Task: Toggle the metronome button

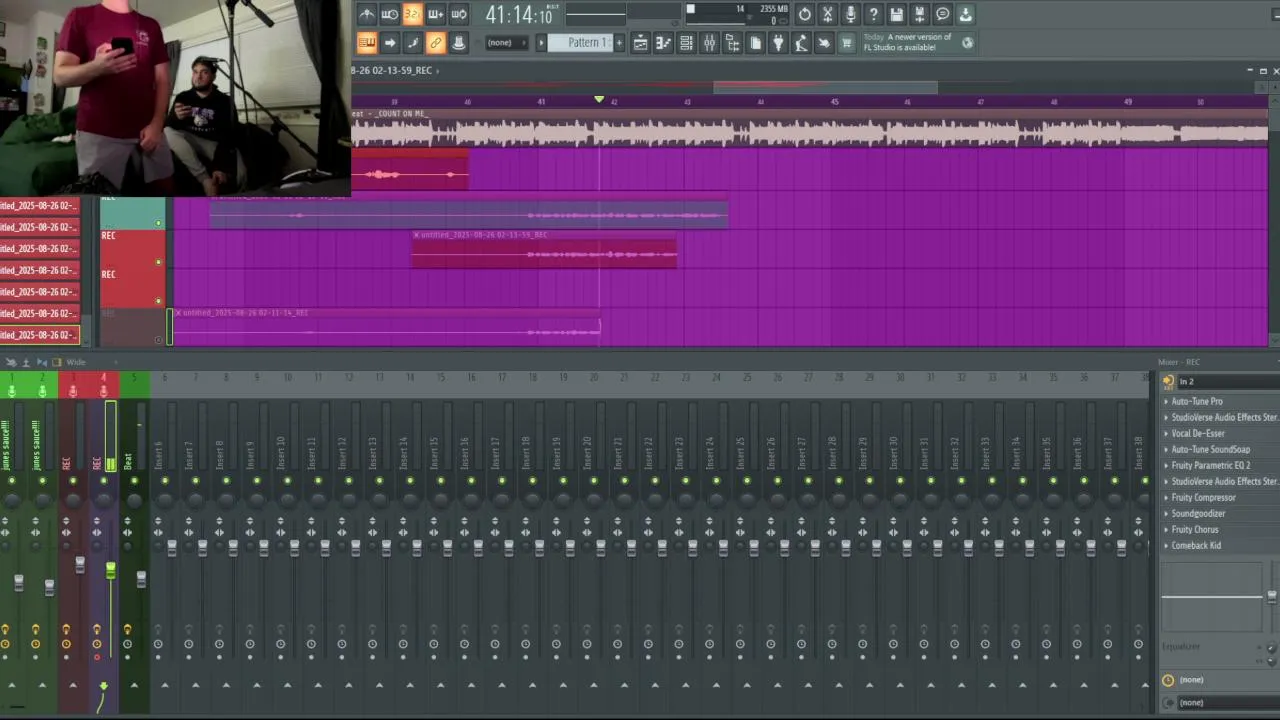Action: click(367, 14)
